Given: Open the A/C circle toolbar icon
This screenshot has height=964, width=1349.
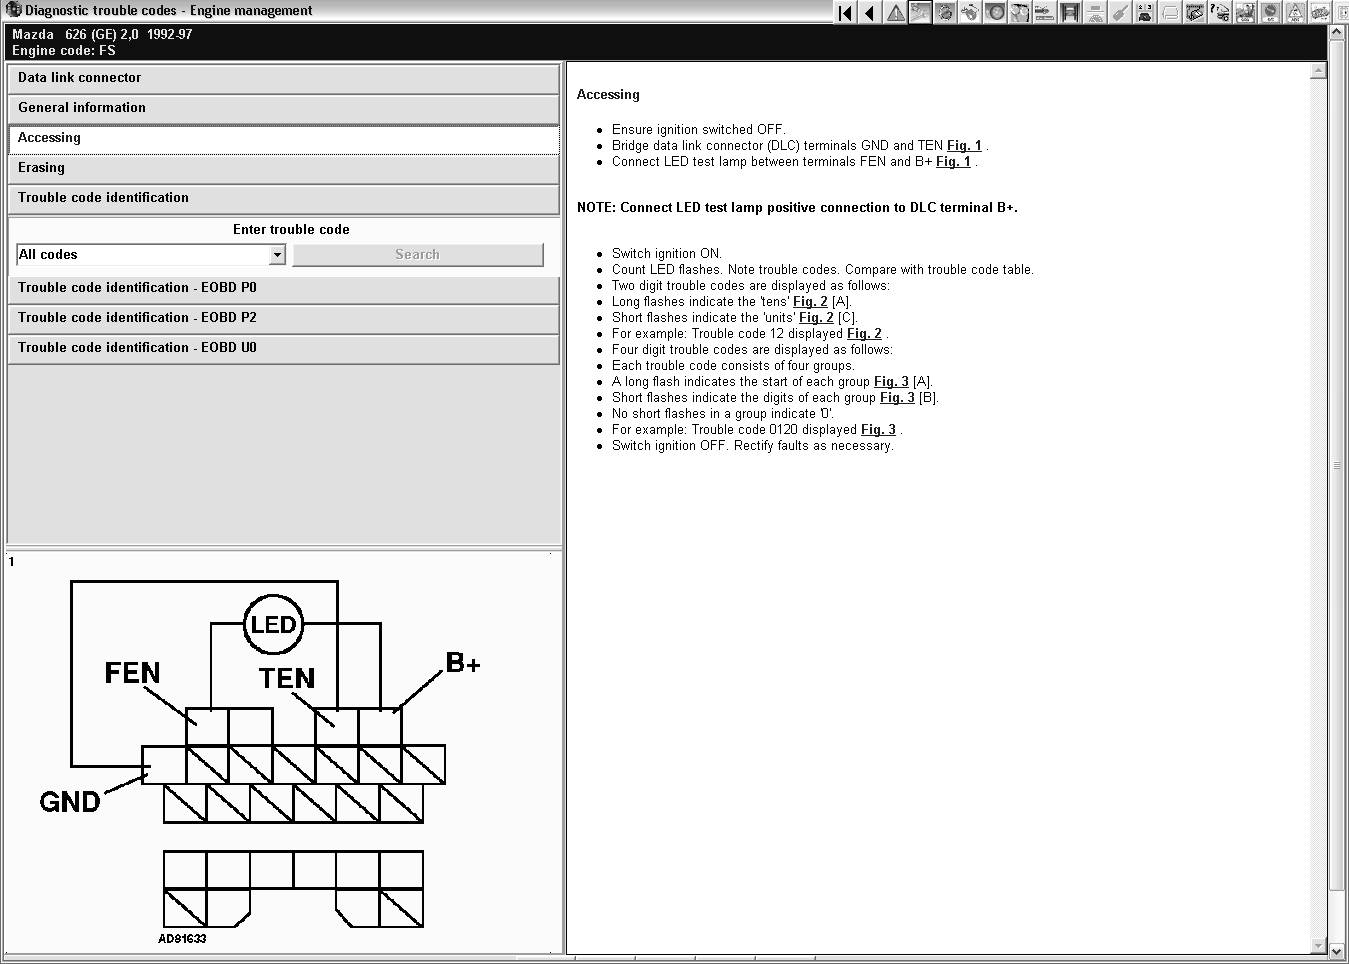Looking at the screenshot, I should pos(1270,12).
